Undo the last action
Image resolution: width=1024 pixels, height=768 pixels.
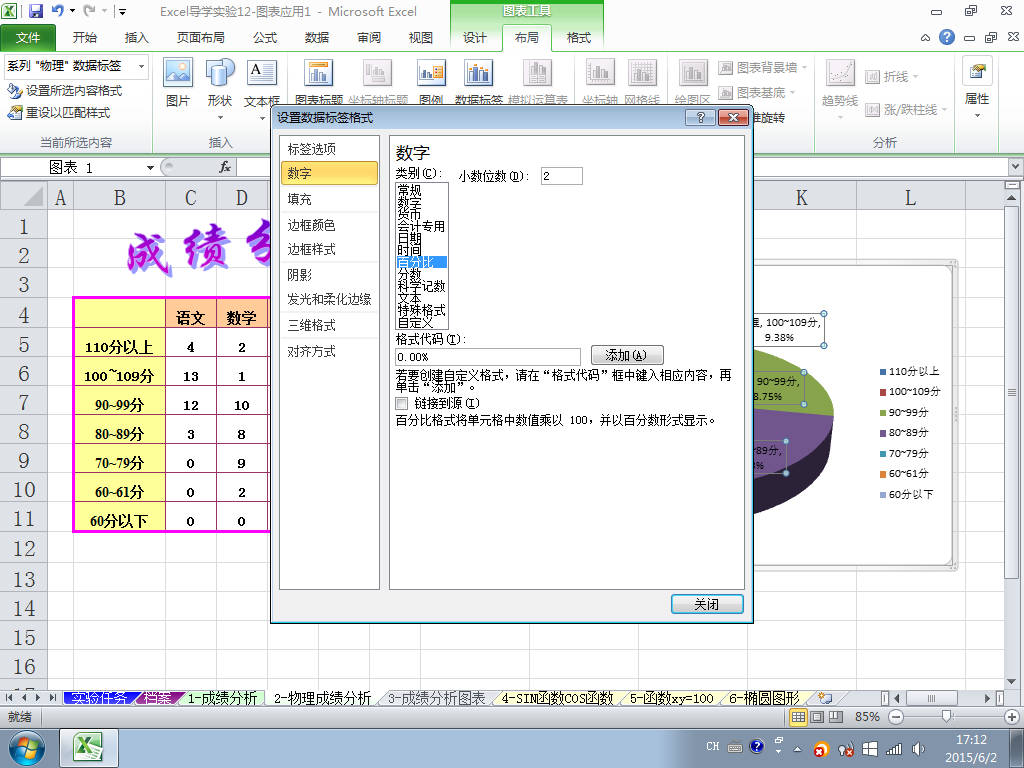click(57, 11)
